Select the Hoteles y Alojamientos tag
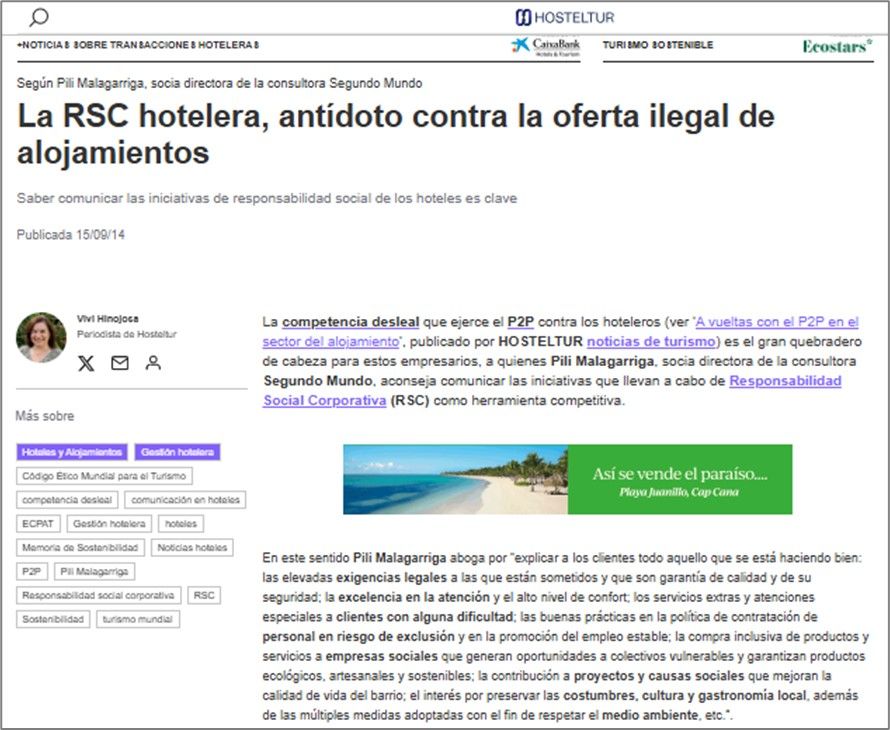The width and height of the screenshot is (890, 730). pos(72,452)
